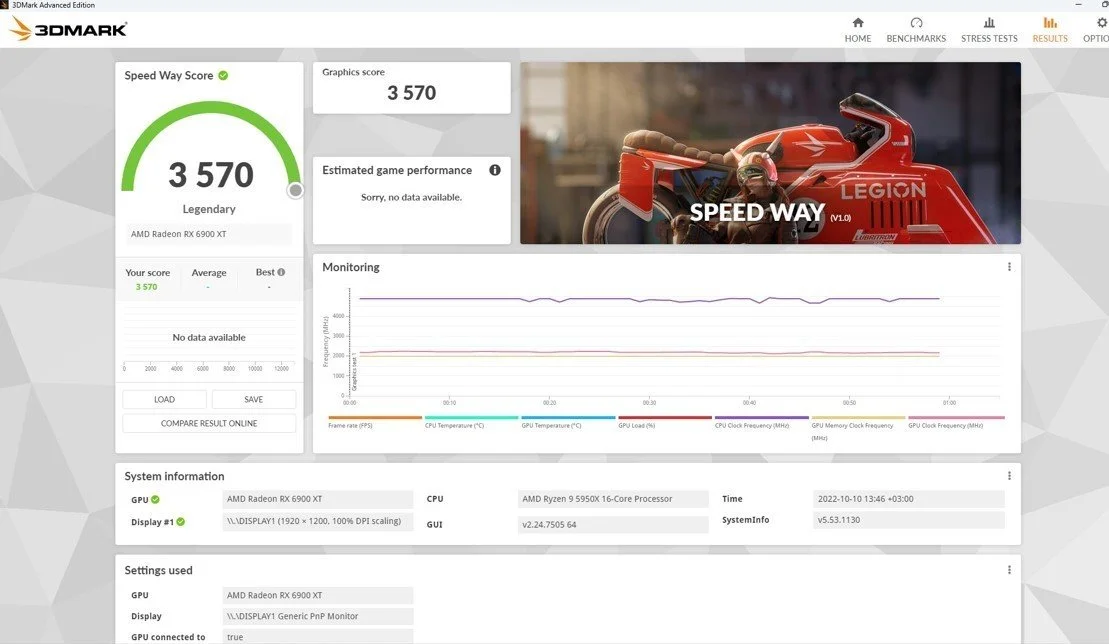Open the Home icon in navigation

(857, 23)
